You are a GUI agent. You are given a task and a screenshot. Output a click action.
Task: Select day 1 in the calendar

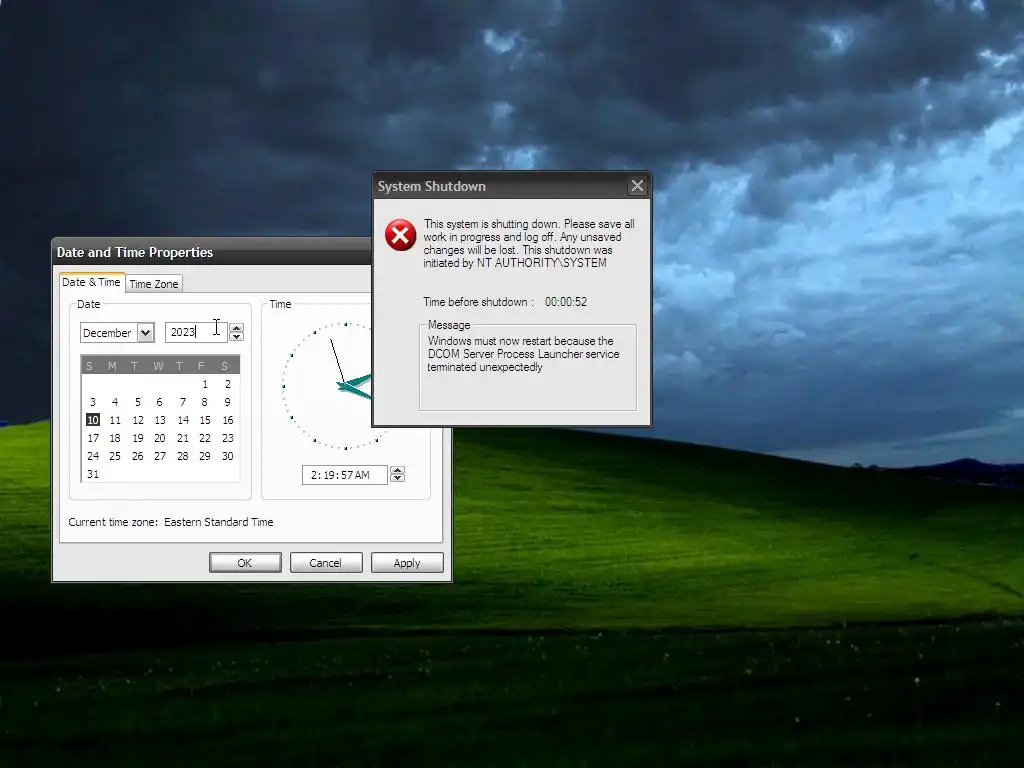[x=205, y=384]
